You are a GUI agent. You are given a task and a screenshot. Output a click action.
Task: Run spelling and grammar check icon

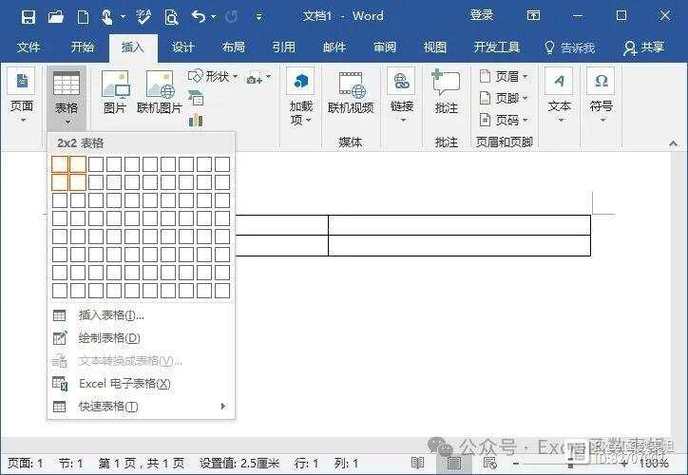[x=143, y=17]
